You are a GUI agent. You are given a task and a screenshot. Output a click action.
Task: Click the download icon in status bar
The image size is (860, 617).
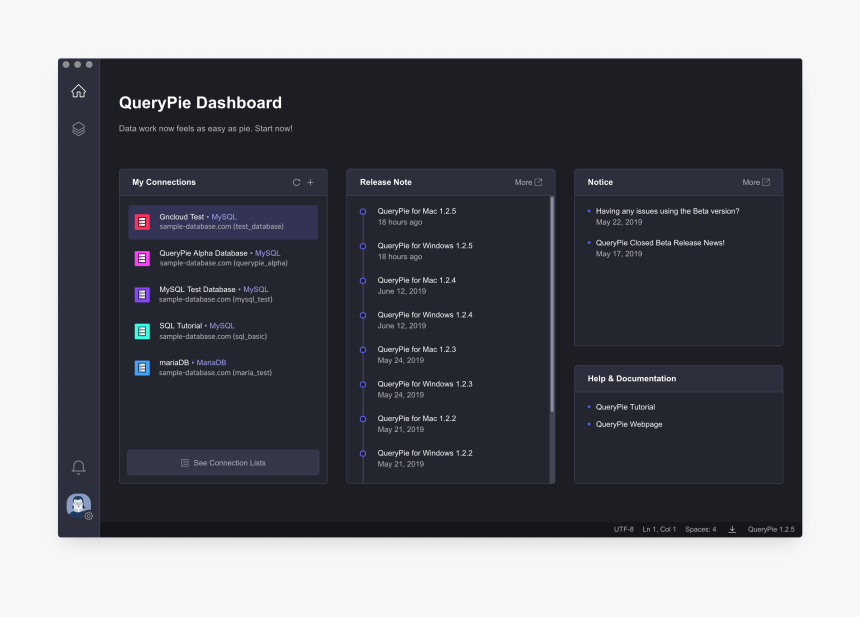[x=732, y=529]
